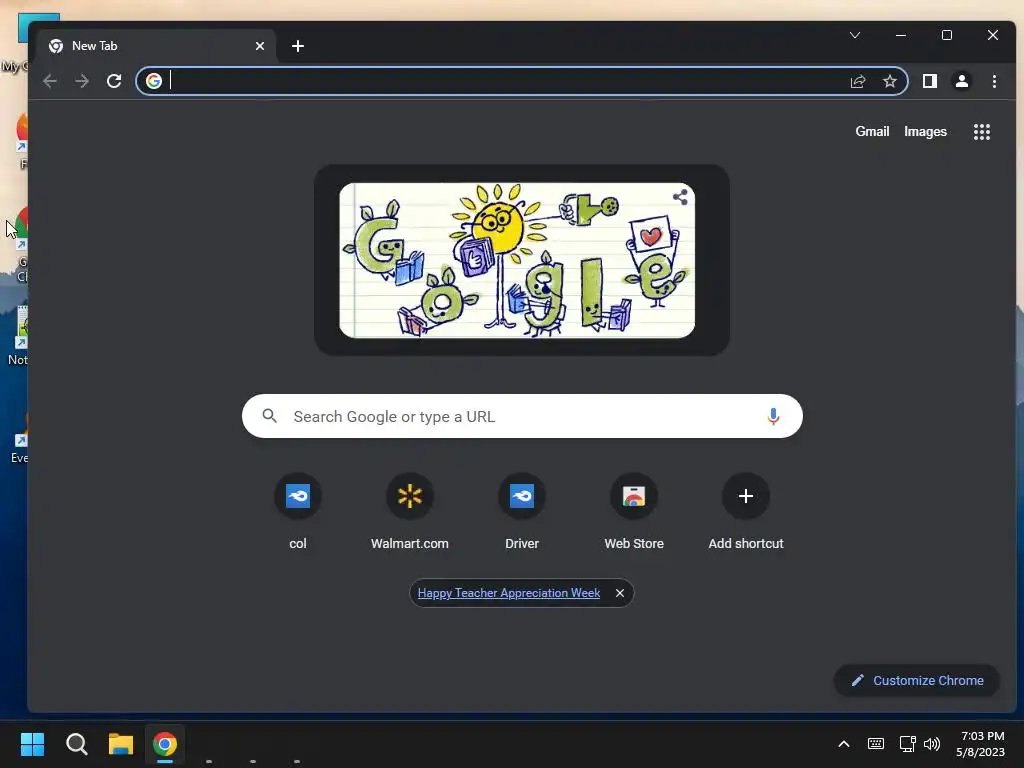Viewport: 1024px width, 768px height.
Task: Click the Google icon in address bar
Action: [x=154, y=81]
